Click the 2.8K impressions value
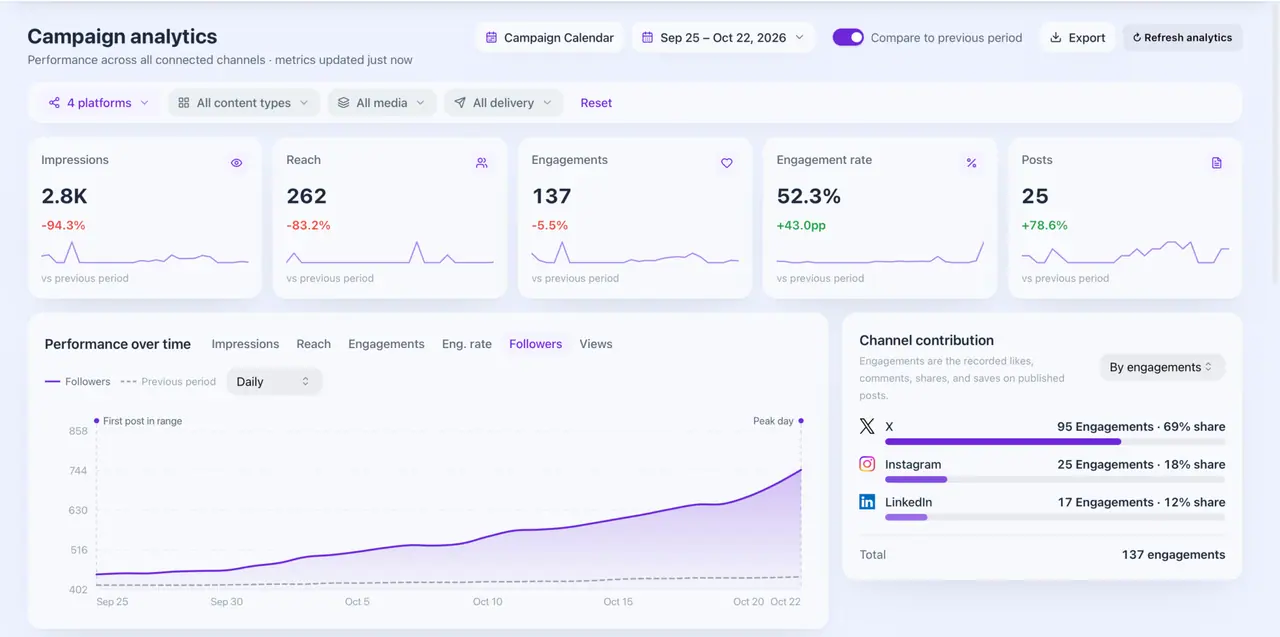The width and height of the screenshot is (1280, 637). click(64, 196)
